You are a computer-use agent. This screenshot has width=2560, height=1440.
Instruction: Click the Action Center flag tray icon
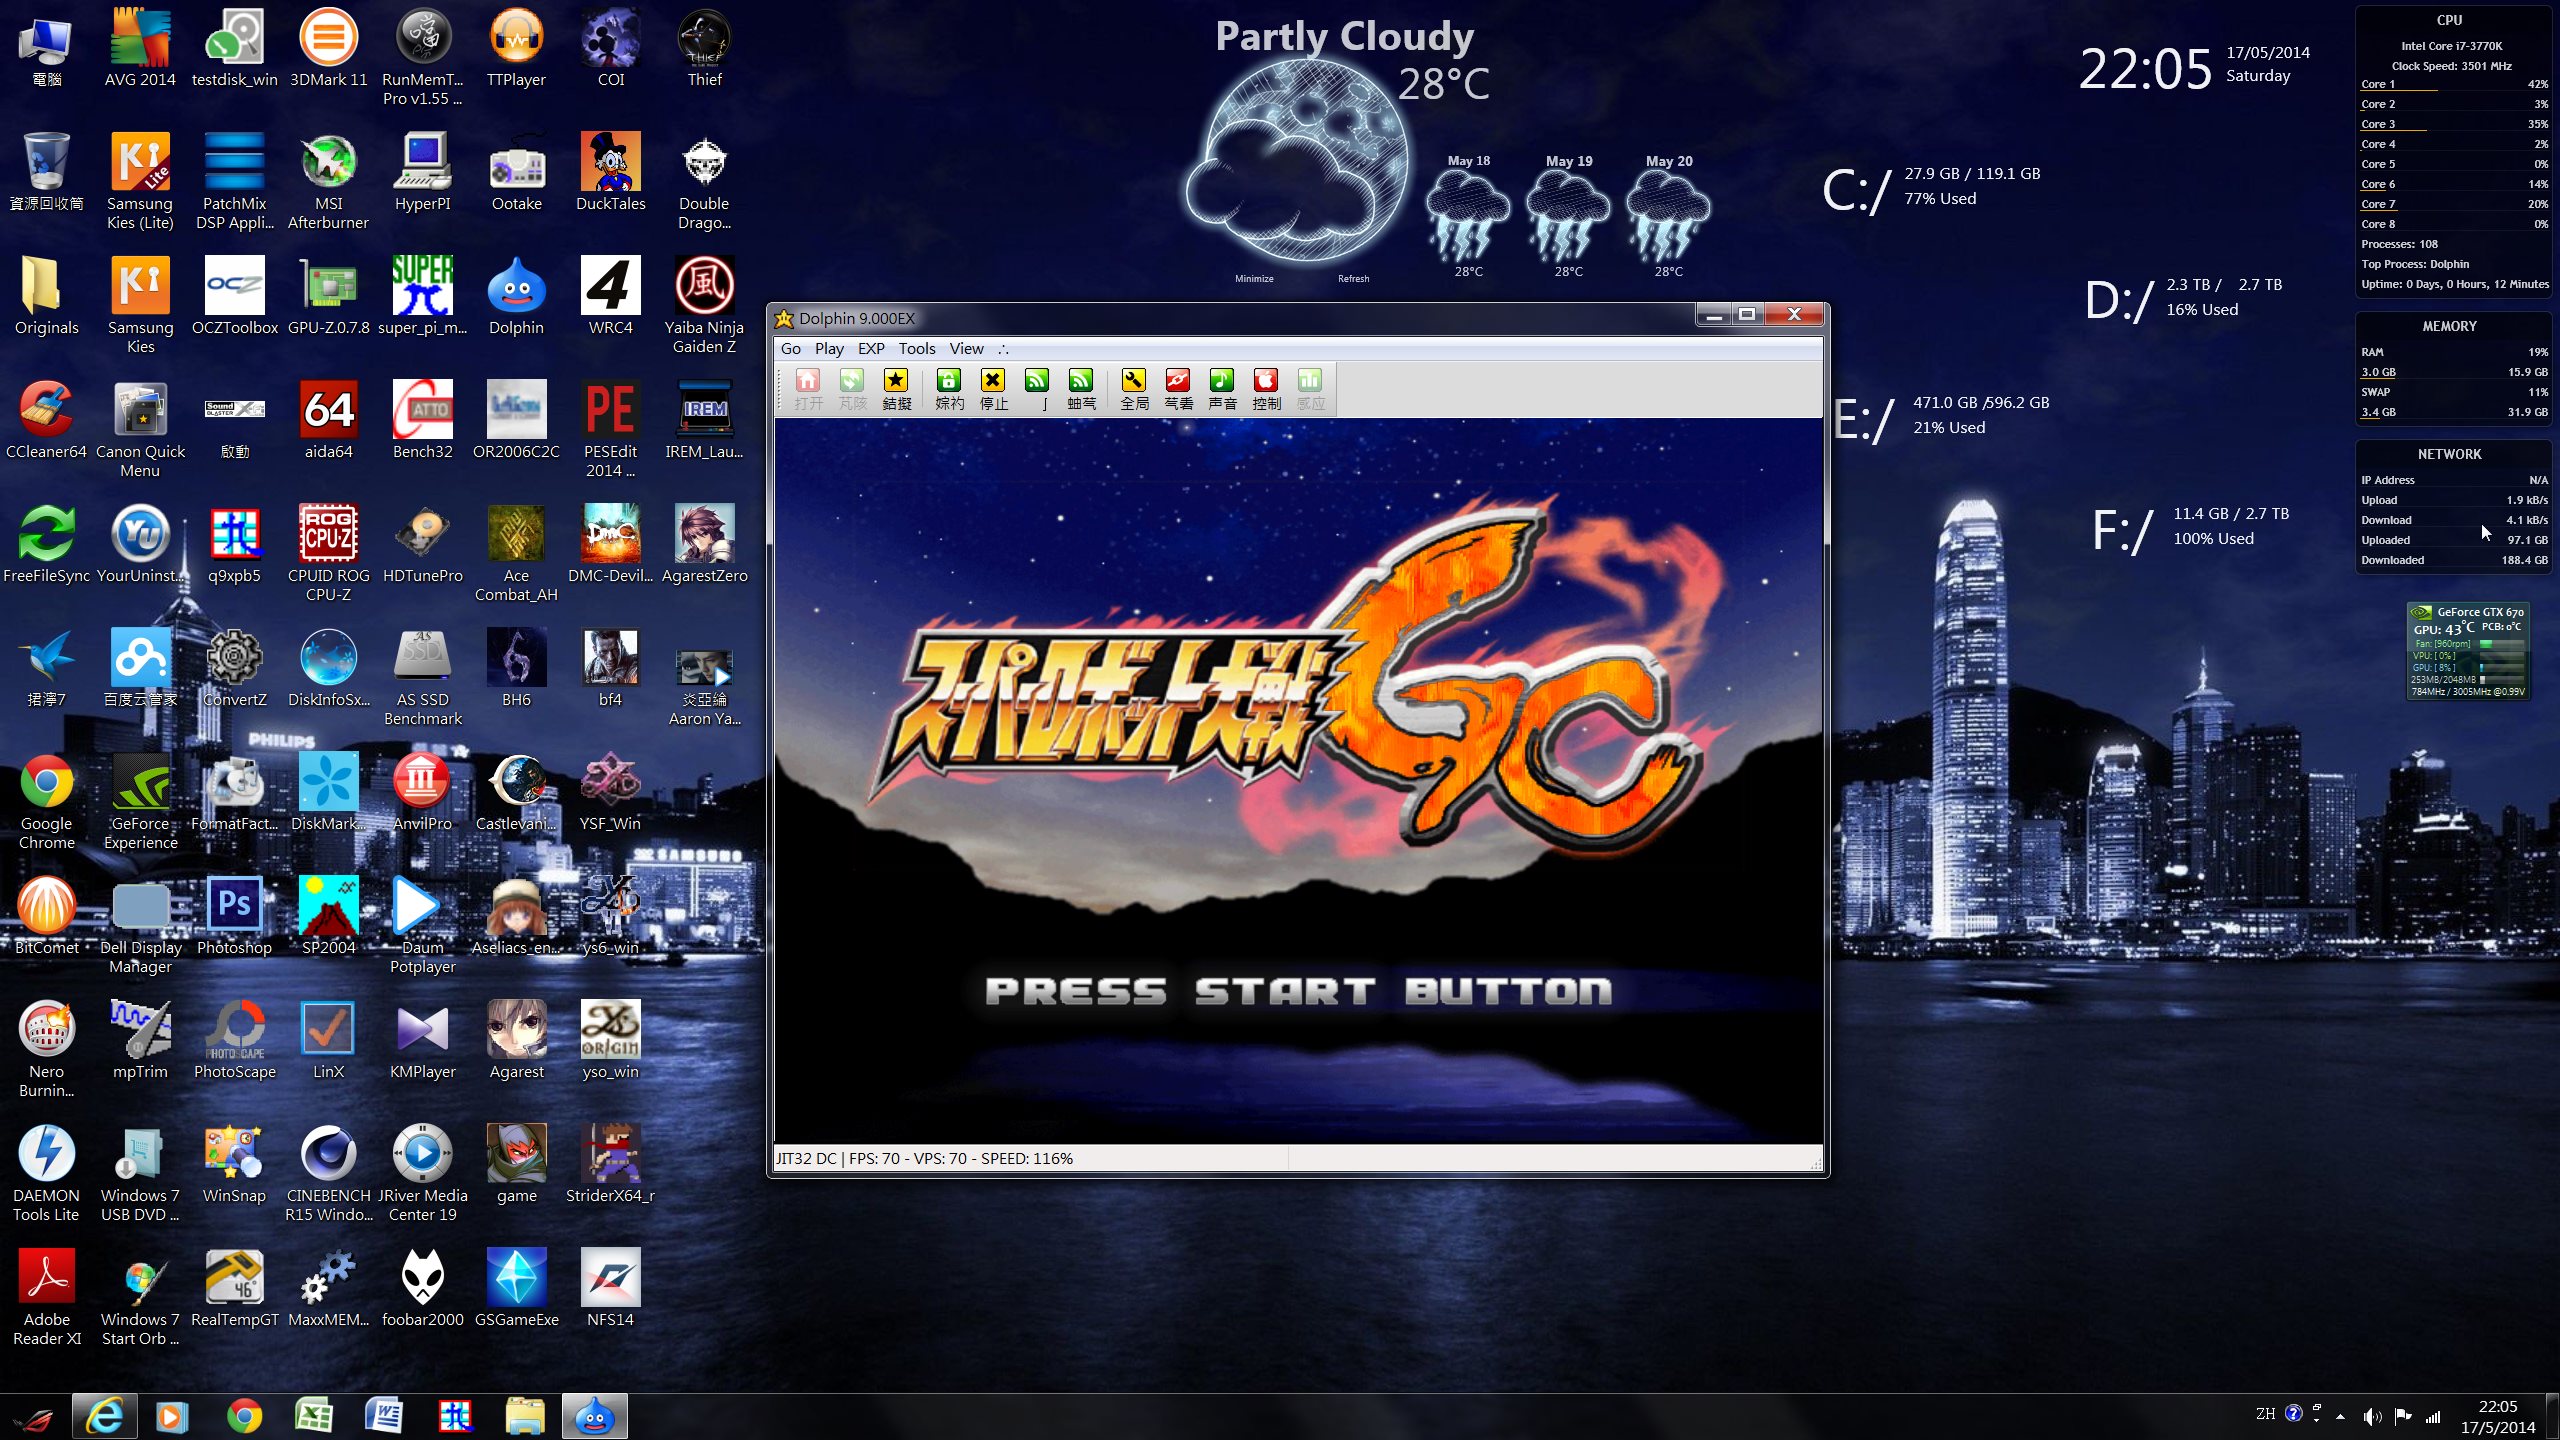(2403, 1416)
